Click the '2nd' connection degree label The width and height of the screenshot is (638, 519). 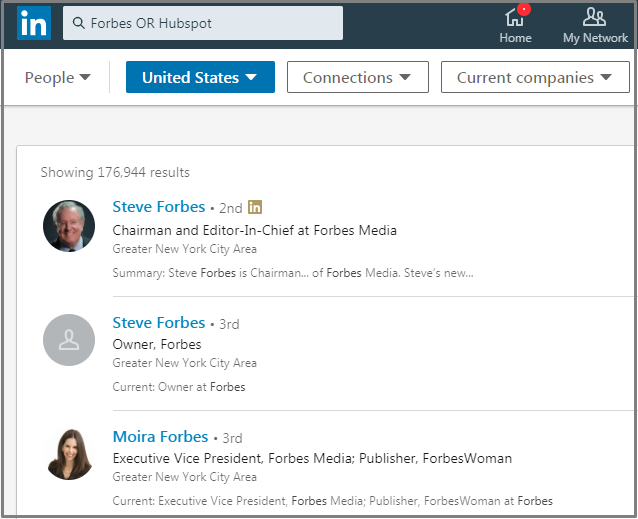pos(231,208)
